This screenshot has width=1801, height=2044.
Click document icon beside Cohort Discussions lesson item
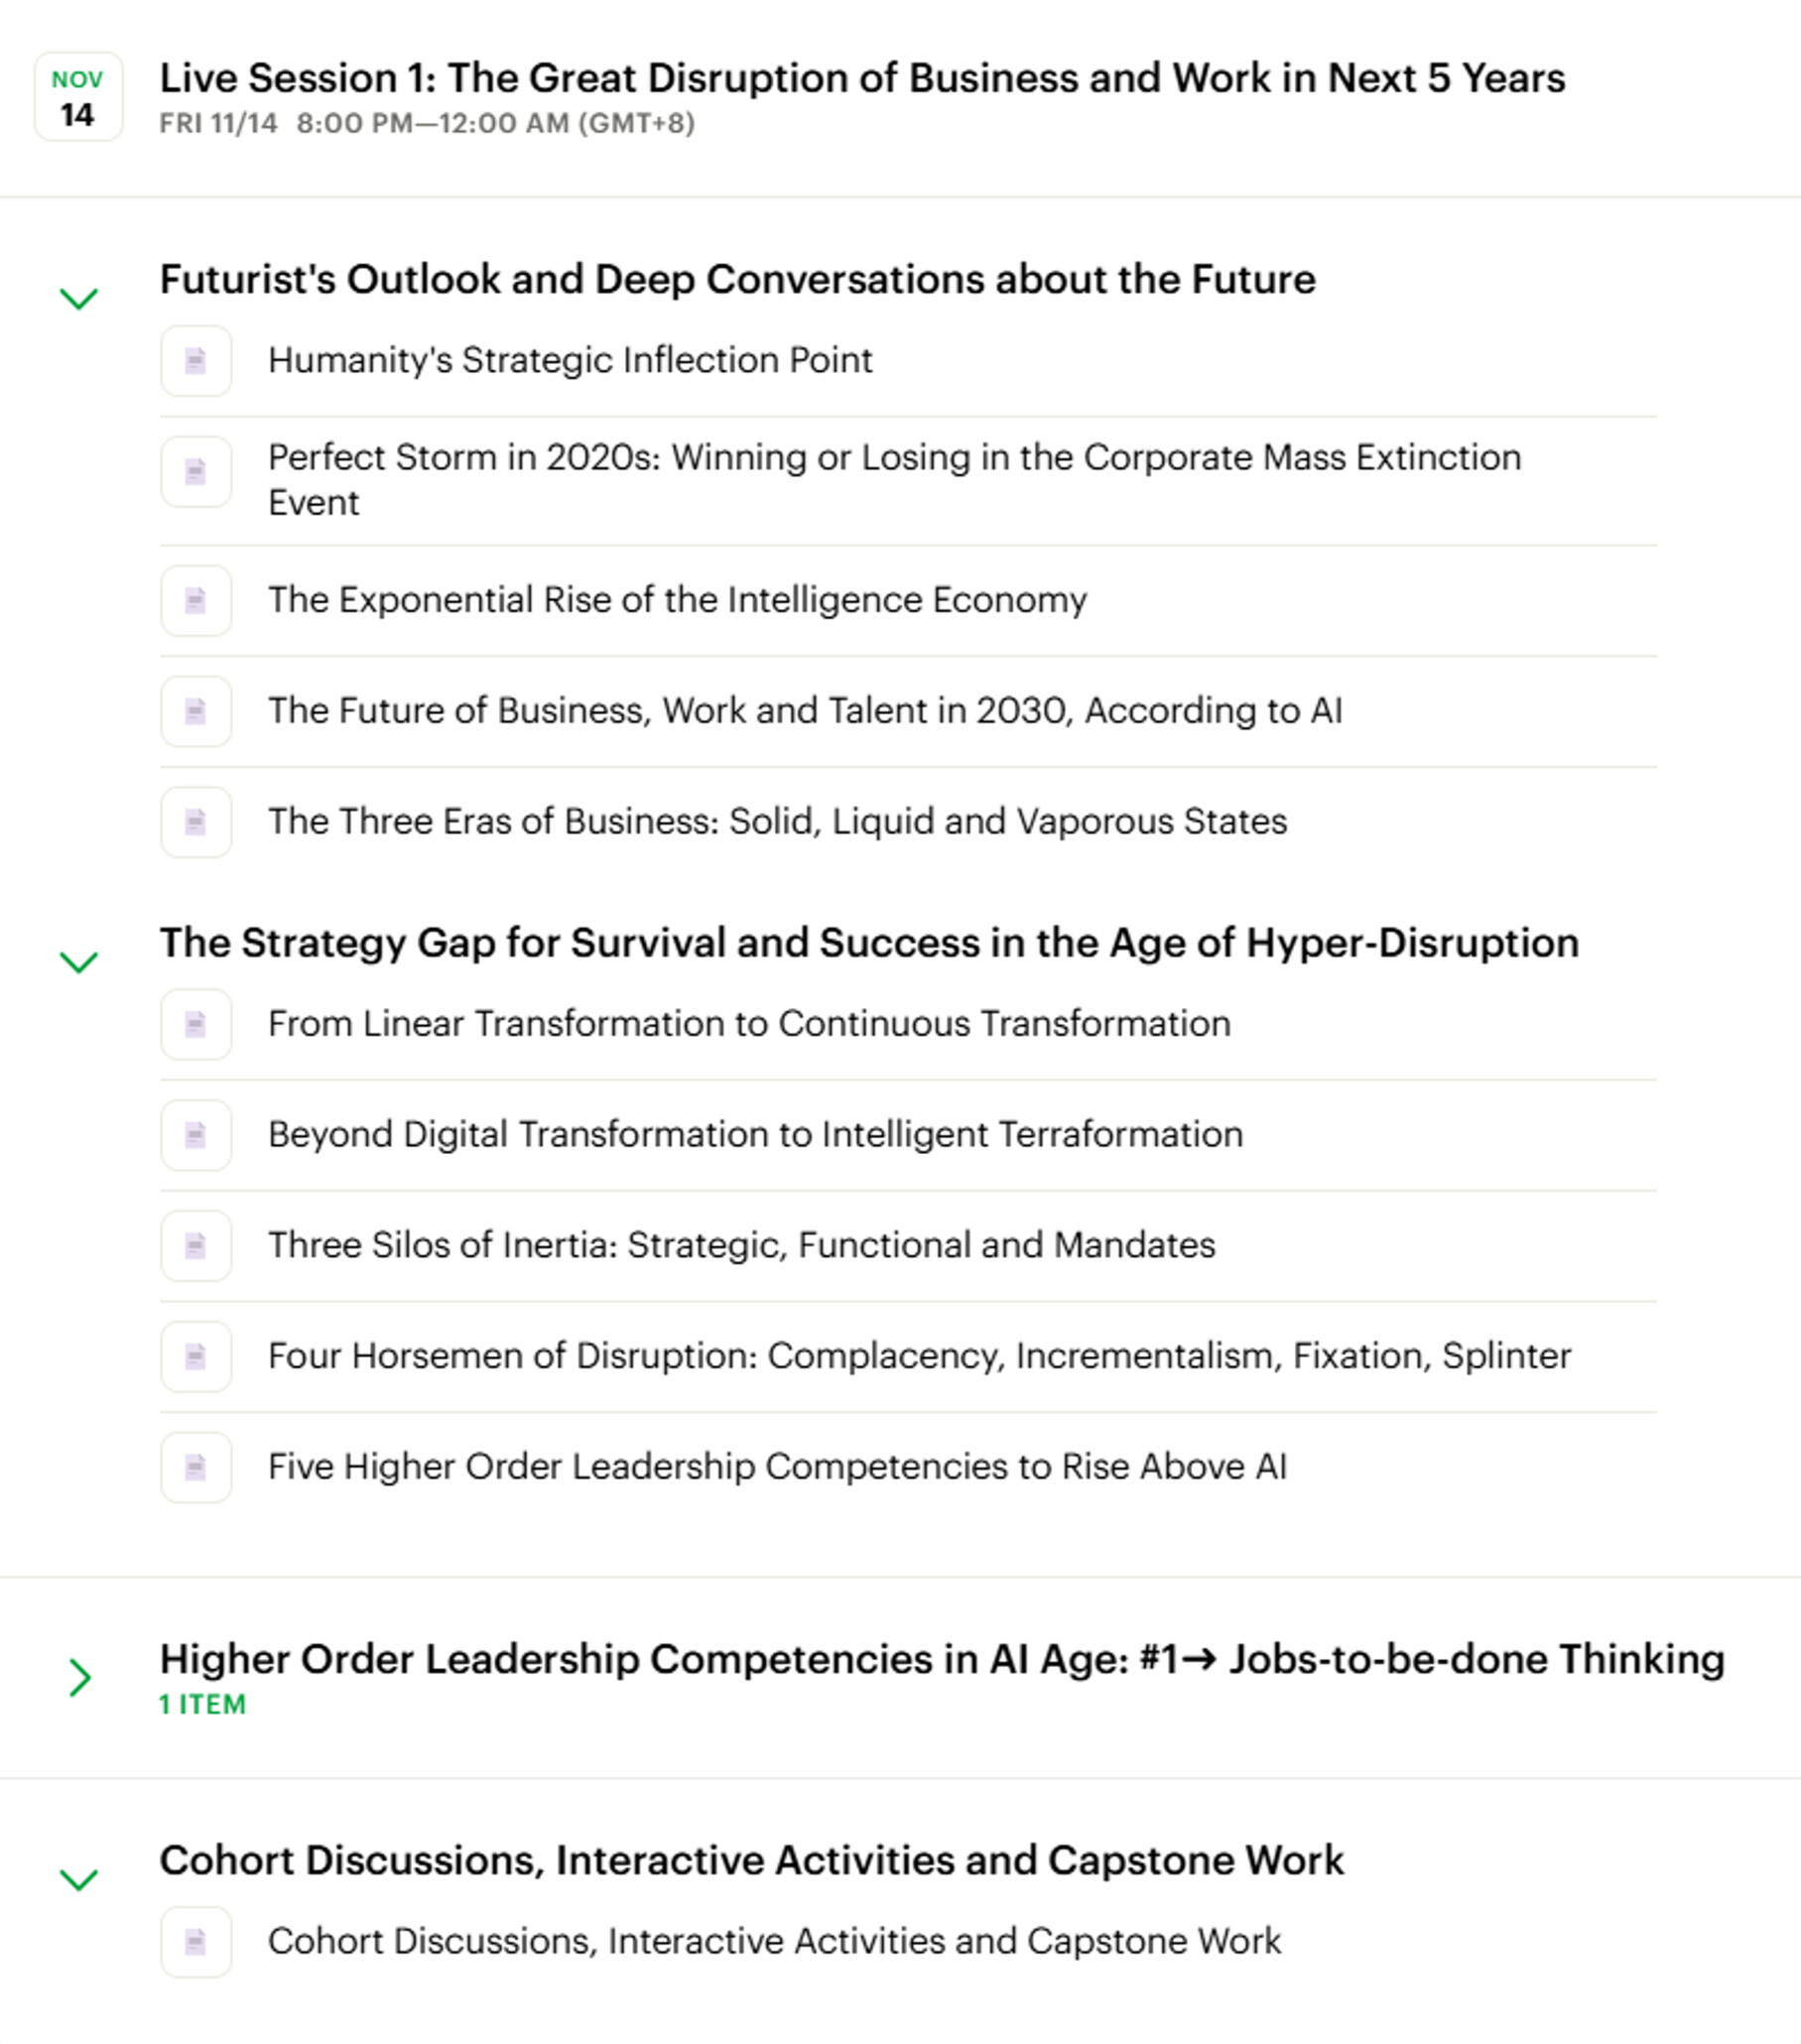click(x=196, y=1942)
